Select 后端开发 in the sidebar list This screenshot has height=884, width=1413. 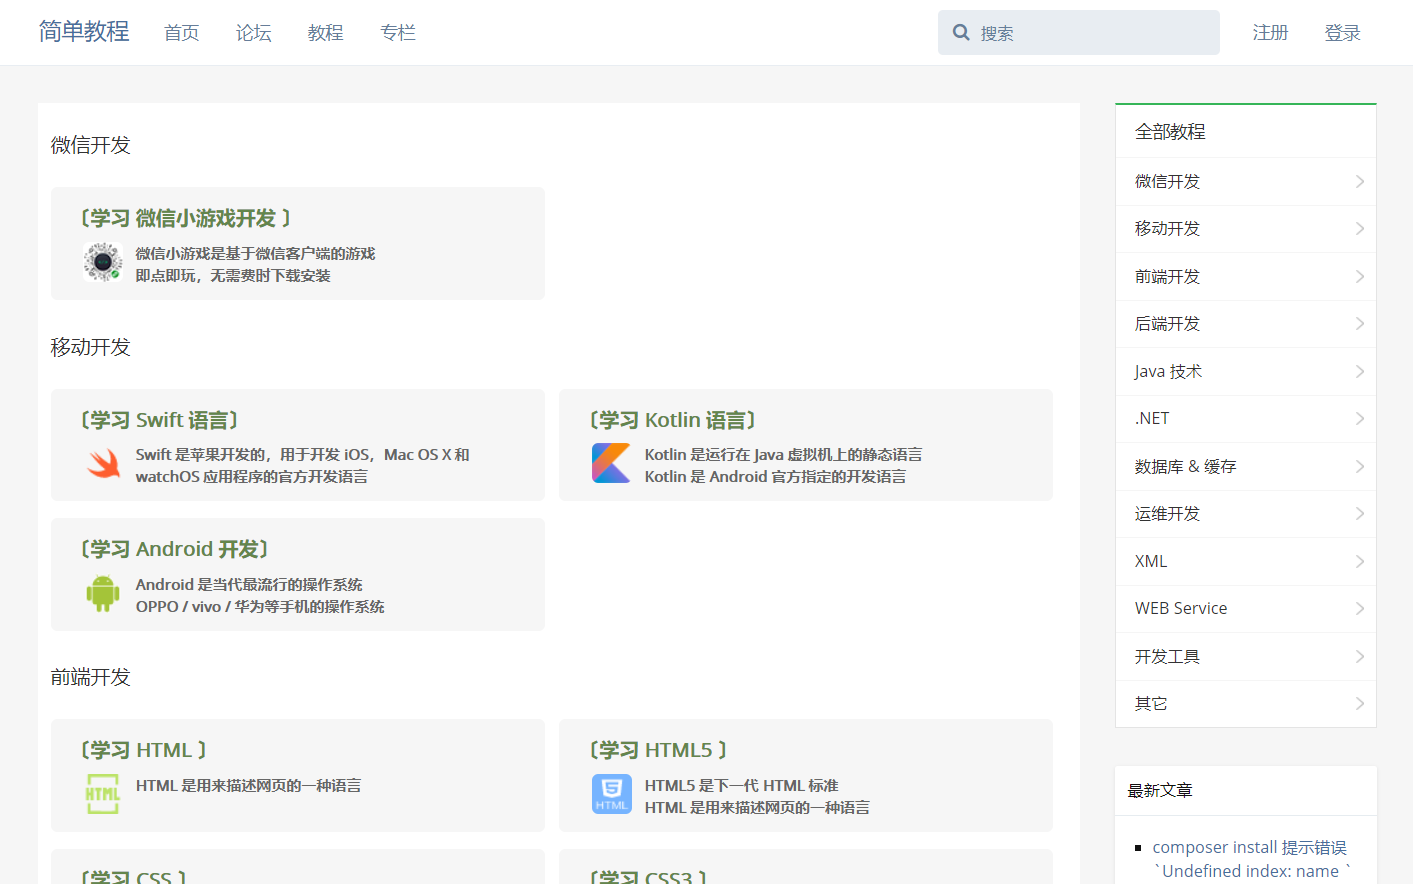click(1246, 323)
